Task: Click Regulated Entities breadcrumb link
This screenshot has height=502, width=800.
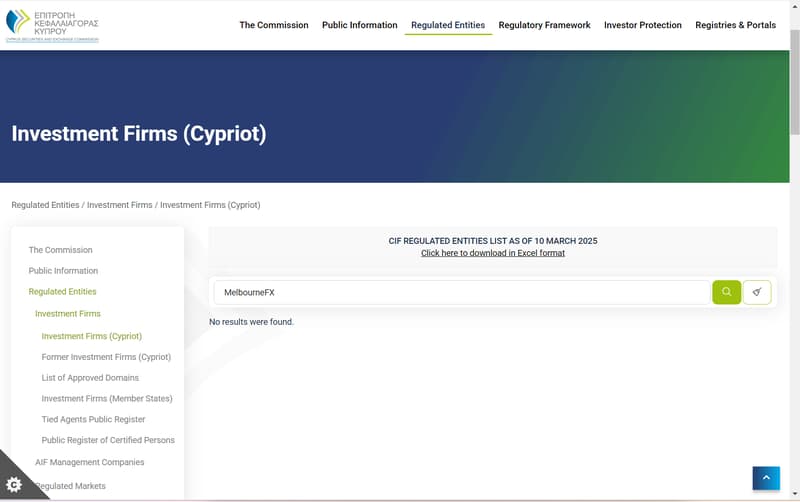Action: 45,205
